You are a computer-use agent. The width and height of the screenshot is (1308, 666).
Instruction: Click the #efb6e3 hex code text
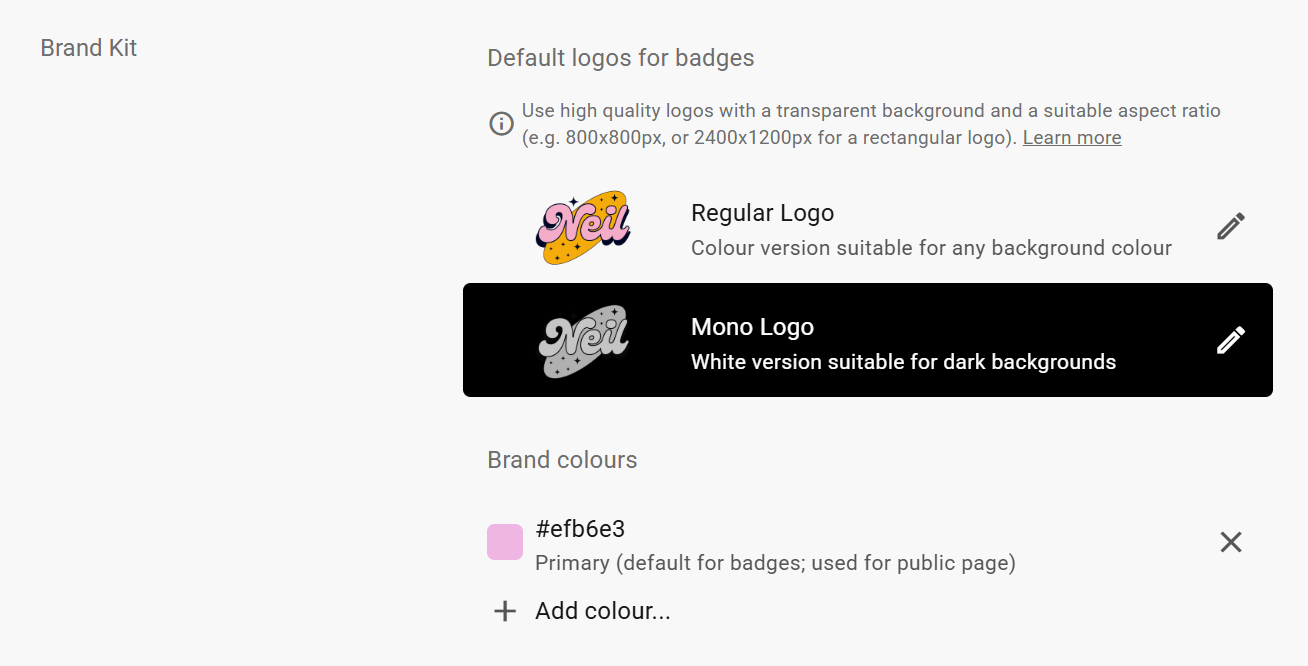tap(581, 528)
